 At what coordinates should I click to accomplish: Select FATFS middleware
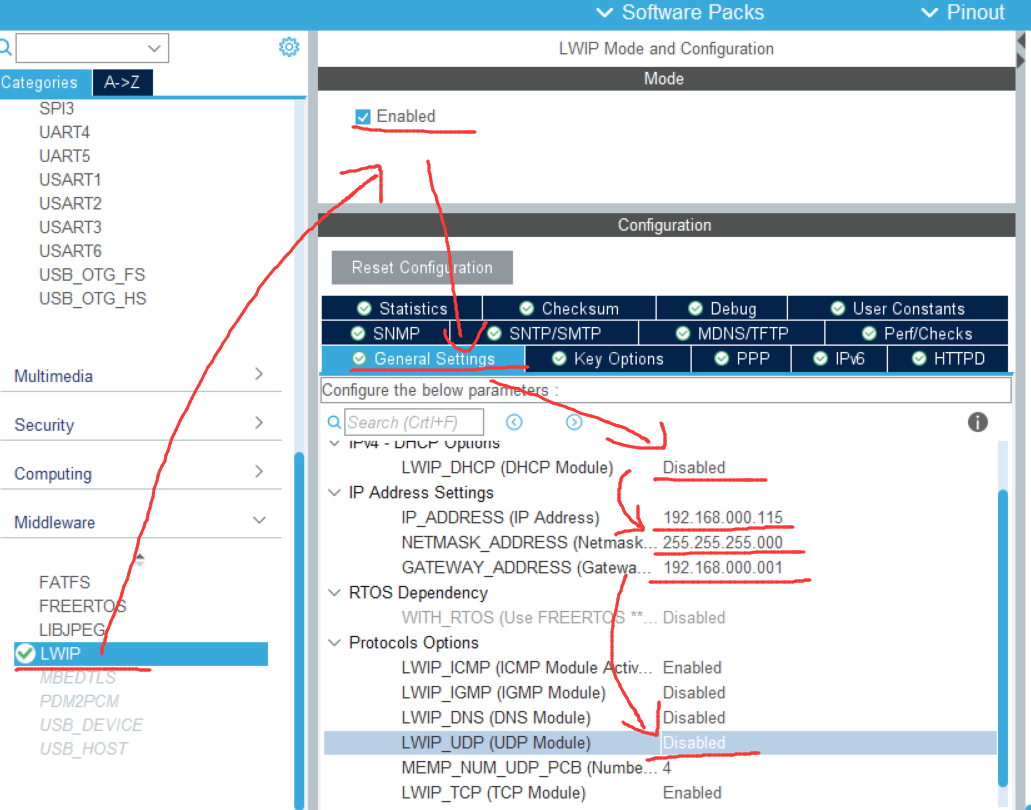point(64,583)
